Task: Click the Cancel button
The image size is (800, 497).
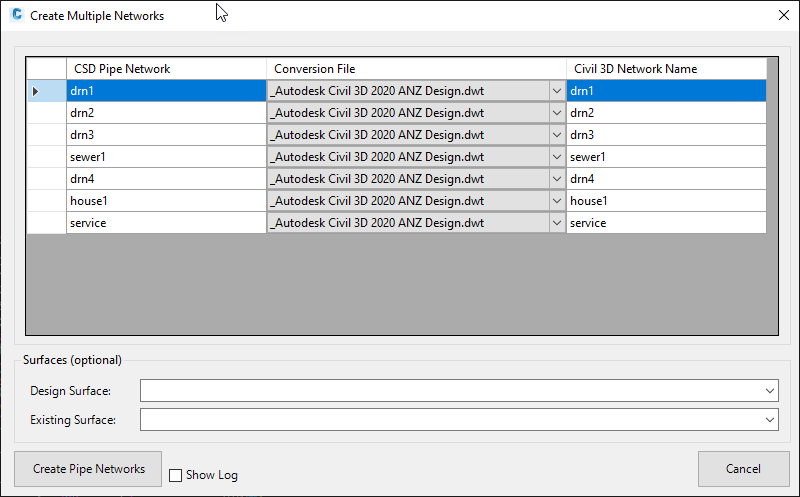Action: click(x=743, y=469)
